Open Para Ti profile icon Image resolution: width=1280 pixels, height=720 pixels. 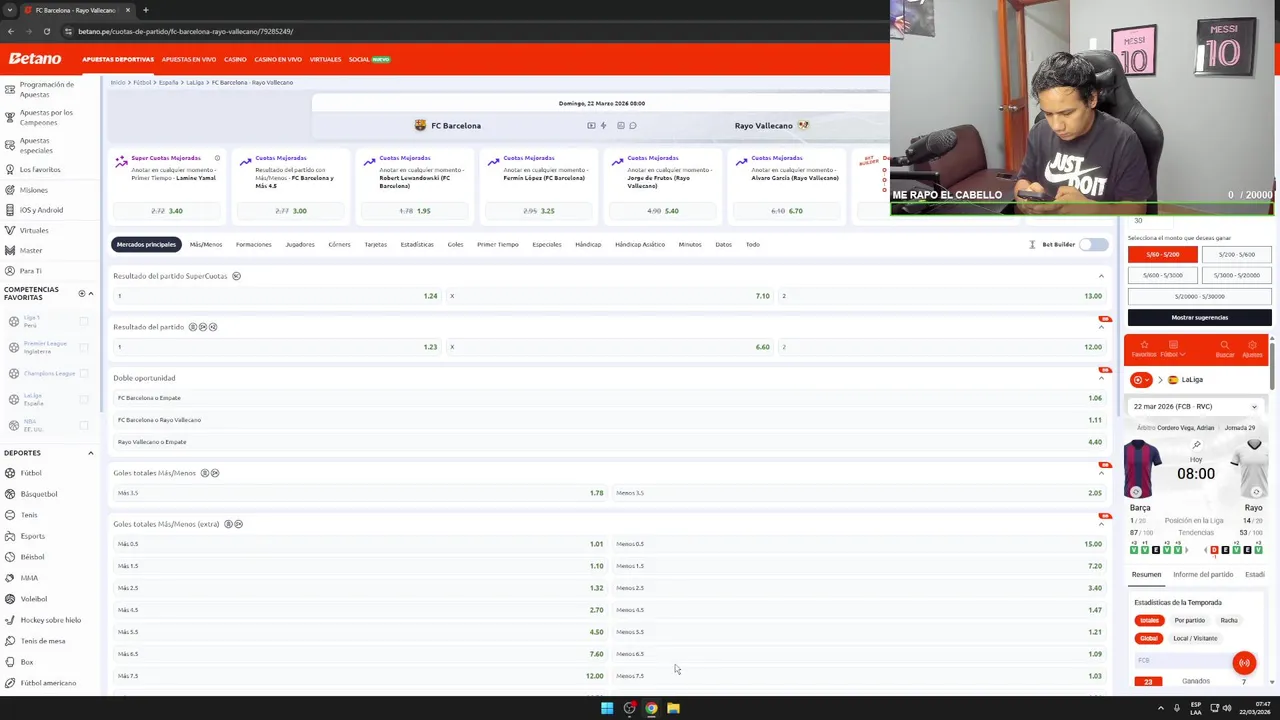coord(10,271)
